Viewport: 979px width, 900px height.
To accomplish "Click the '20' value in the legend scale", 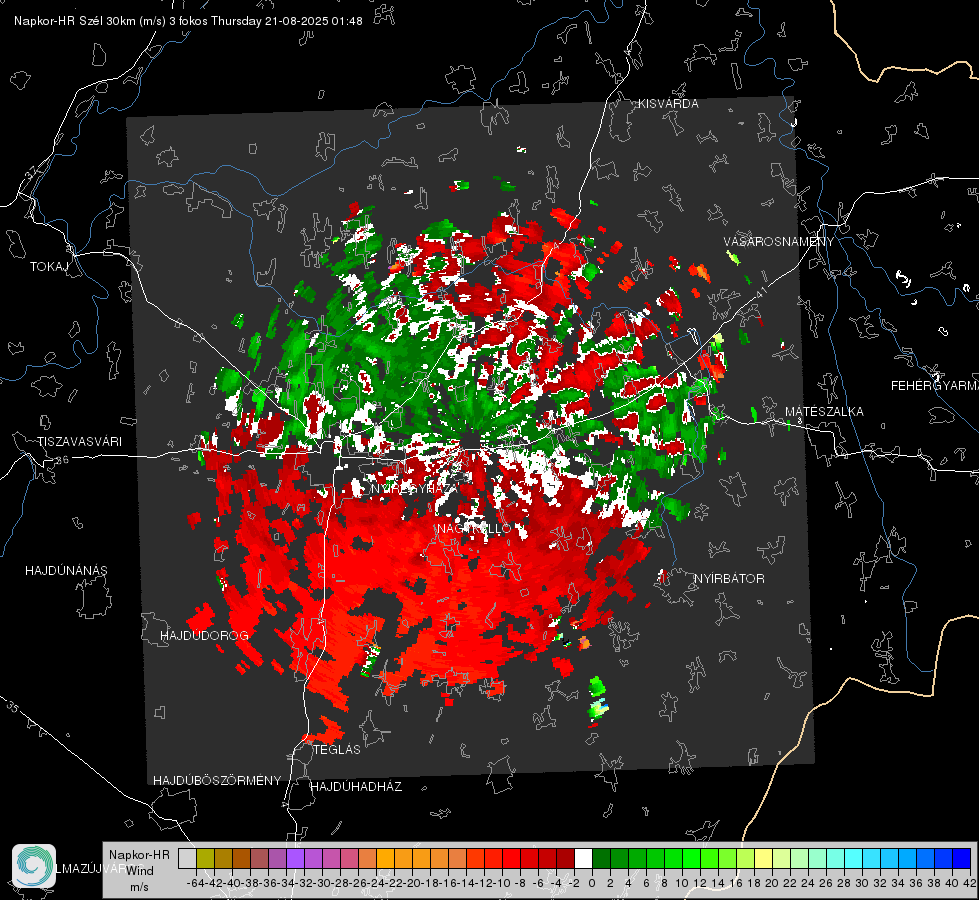I will click(772, 884).
